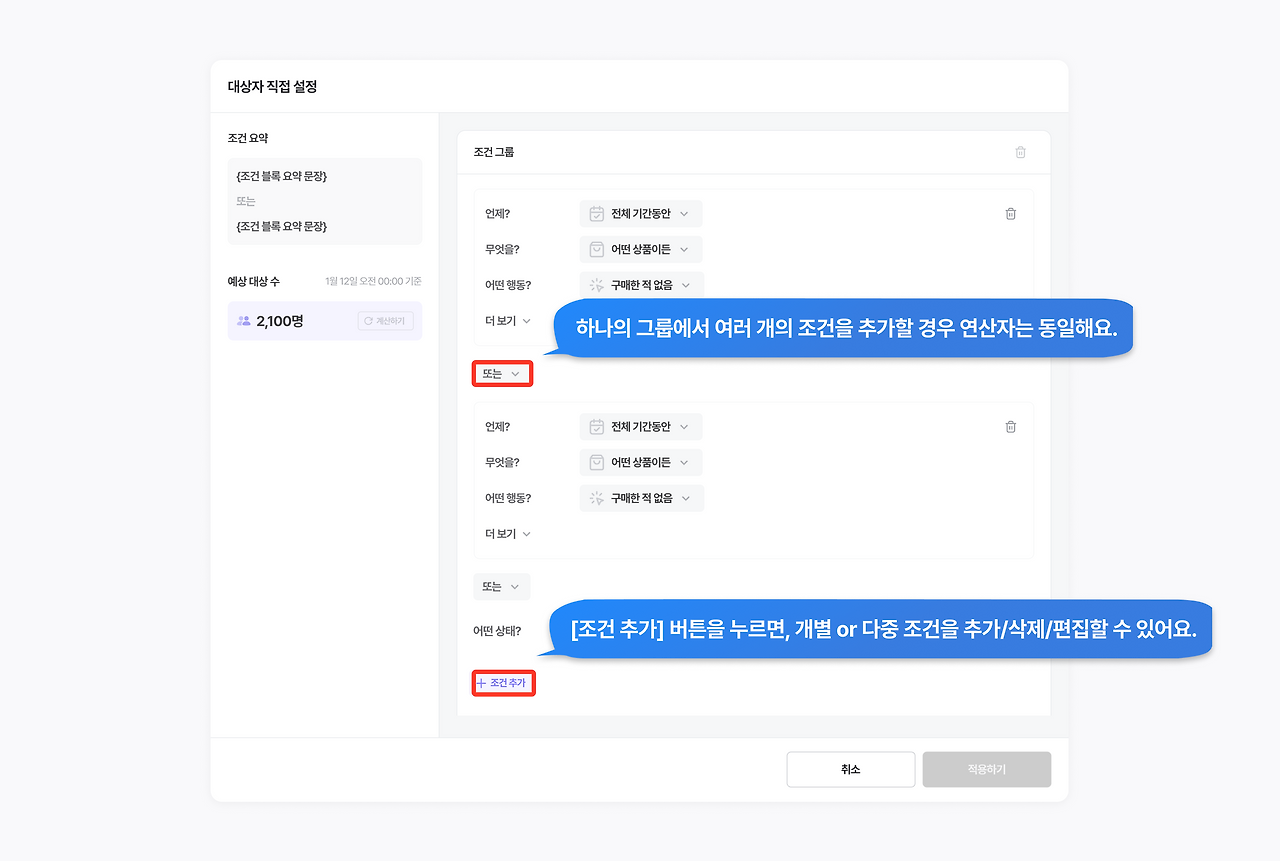Open the lower 또는 operator dropdown

tap(501, 586)
